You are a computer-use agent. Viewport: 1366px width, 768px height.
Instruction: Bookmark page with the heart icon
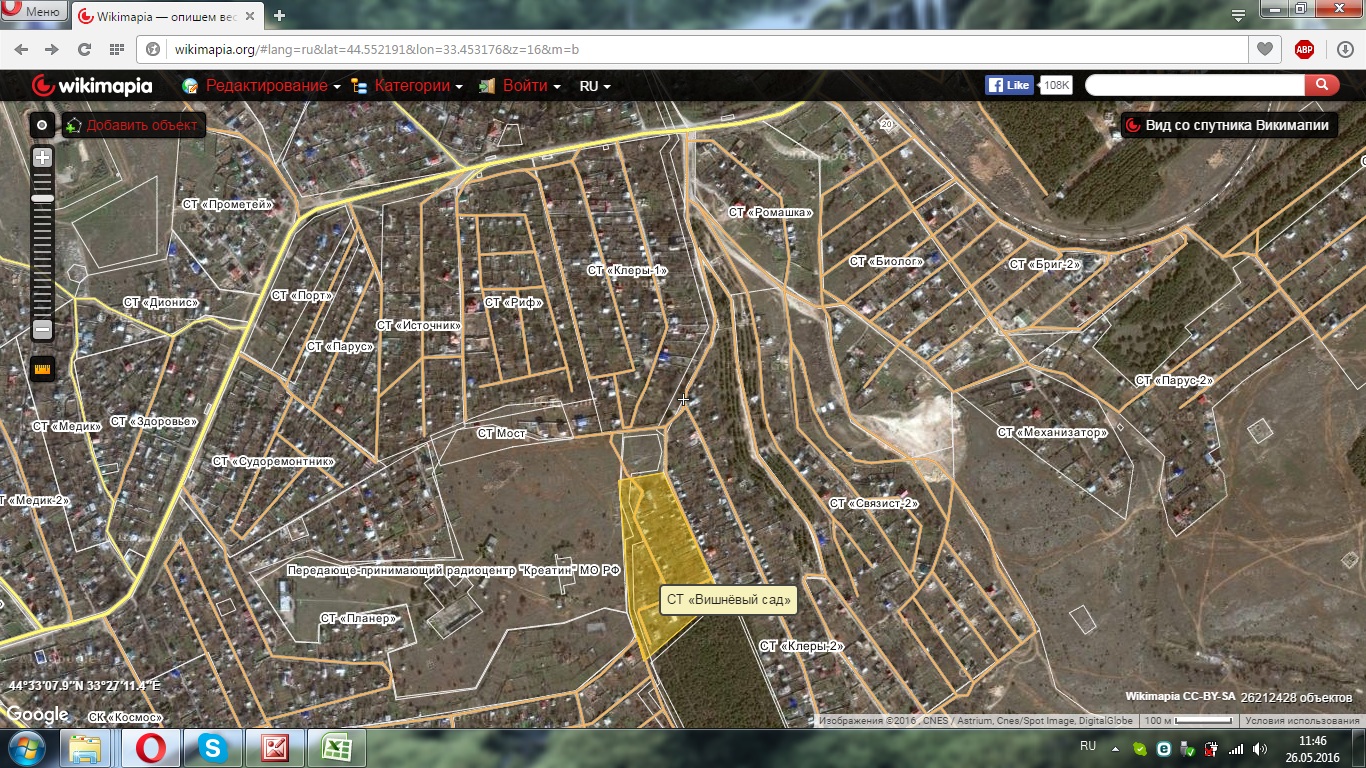(x=1265, y=49)
